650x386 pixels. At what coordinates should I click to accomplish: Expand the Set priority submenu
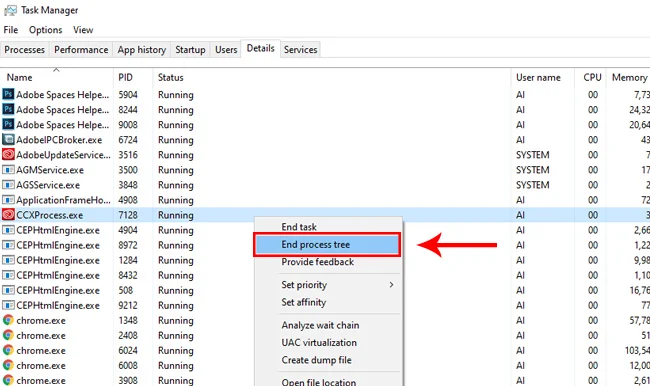point(328,285)
